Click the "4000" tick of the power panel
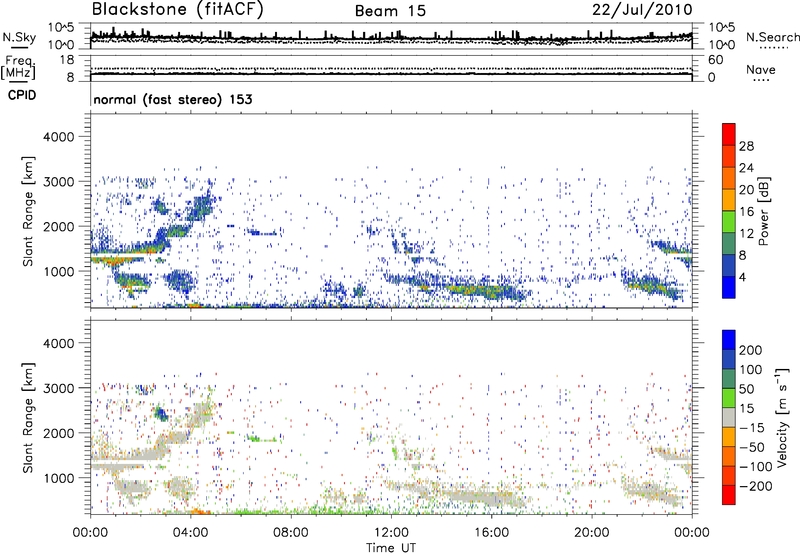Screen dimensions: 800x554 [59, 137]
